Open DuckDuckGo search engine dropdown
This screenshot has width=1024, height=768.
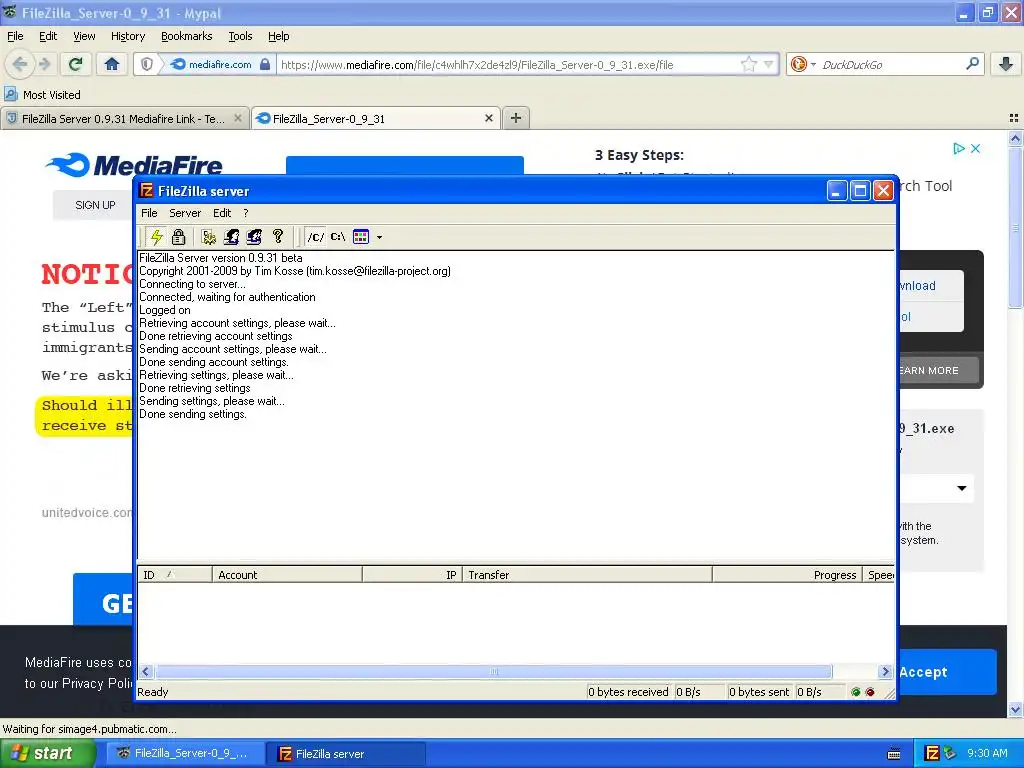[x=803, y=64]
